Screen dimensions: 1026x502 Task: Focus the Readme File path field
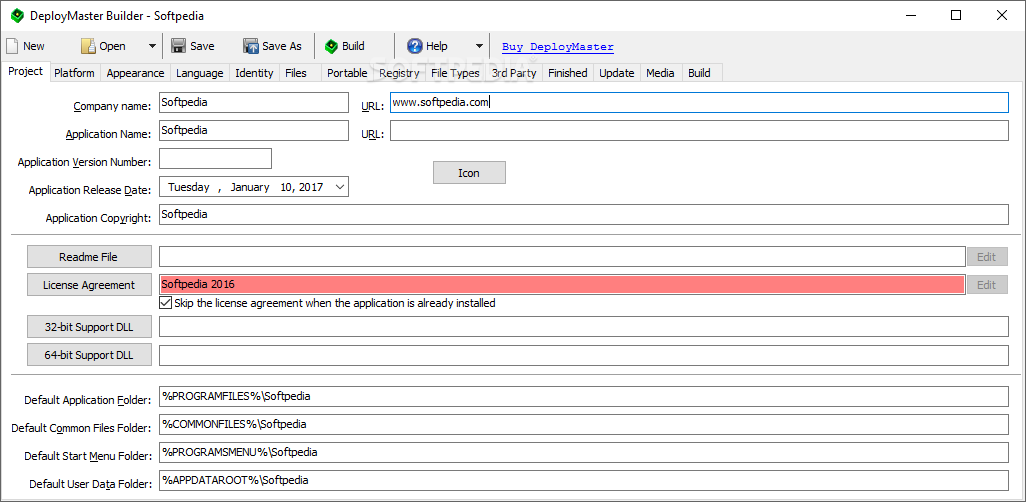point(562,257)
